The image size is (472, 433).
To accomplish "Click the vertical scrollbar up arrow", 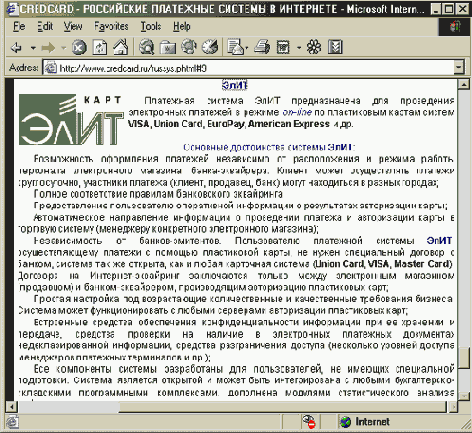I will pos(464,84).
